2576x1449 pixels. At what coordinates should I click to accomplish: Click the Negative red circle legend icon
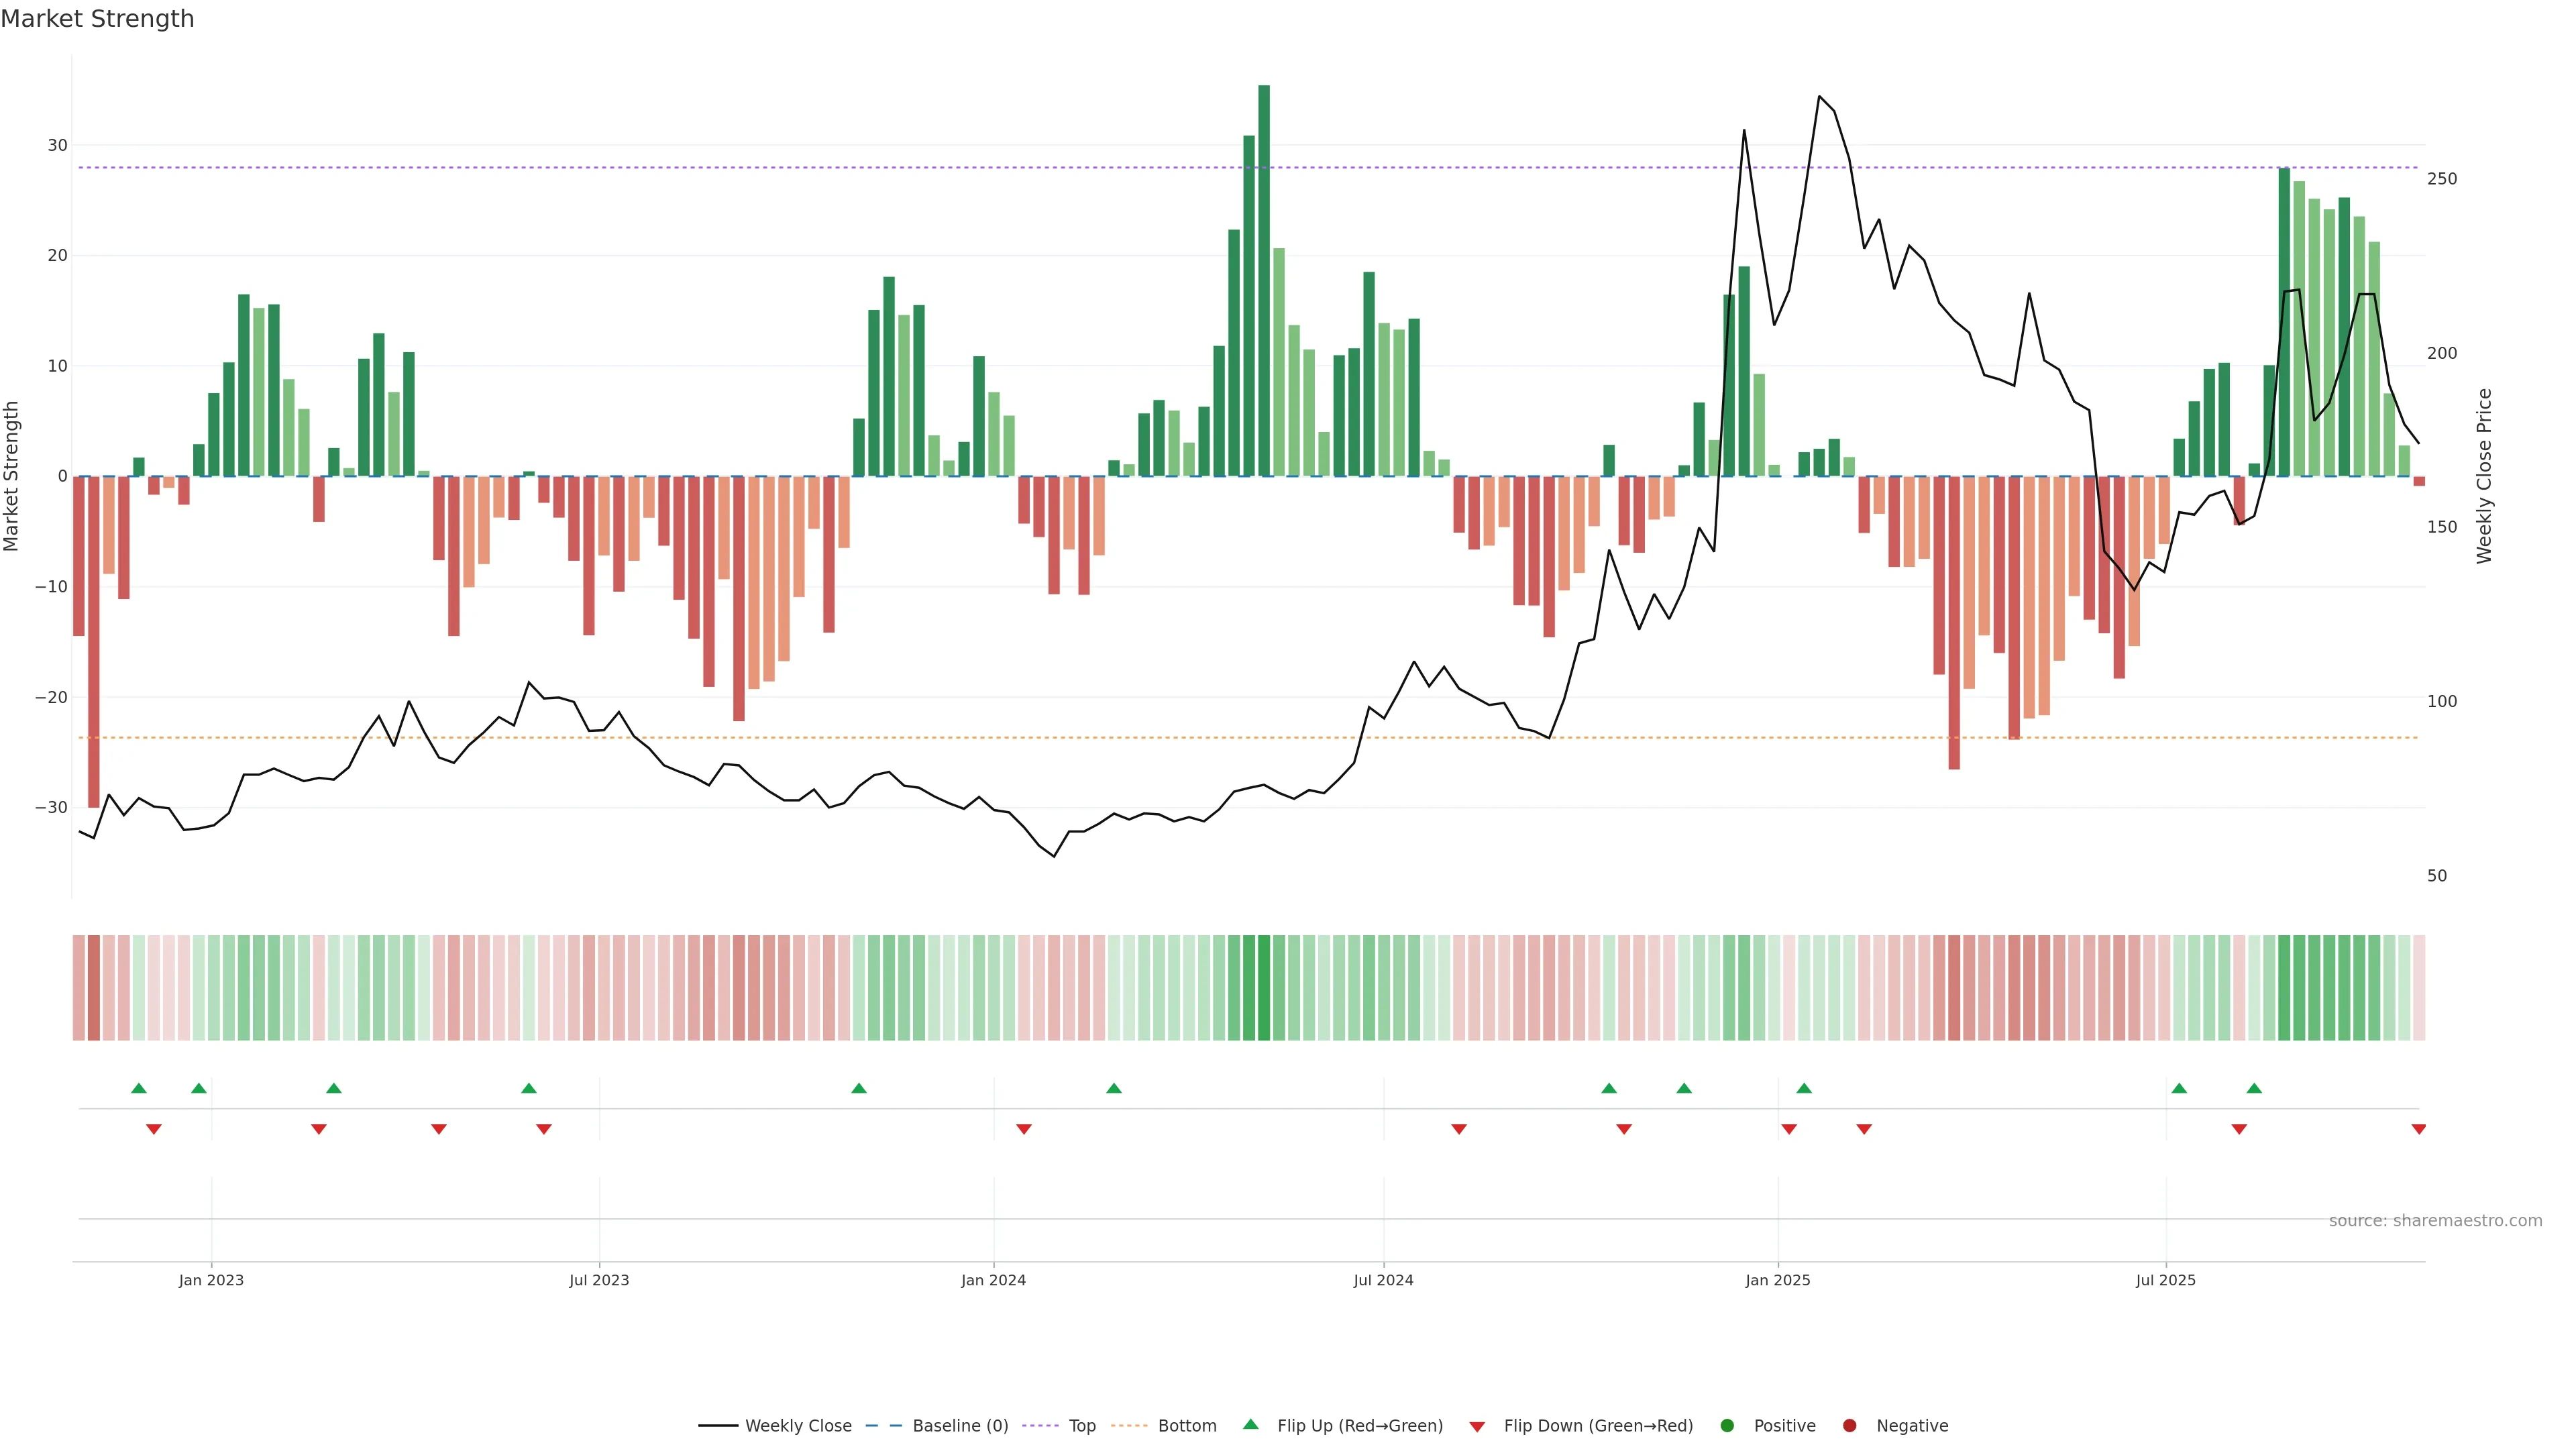coord(1849,1425)
